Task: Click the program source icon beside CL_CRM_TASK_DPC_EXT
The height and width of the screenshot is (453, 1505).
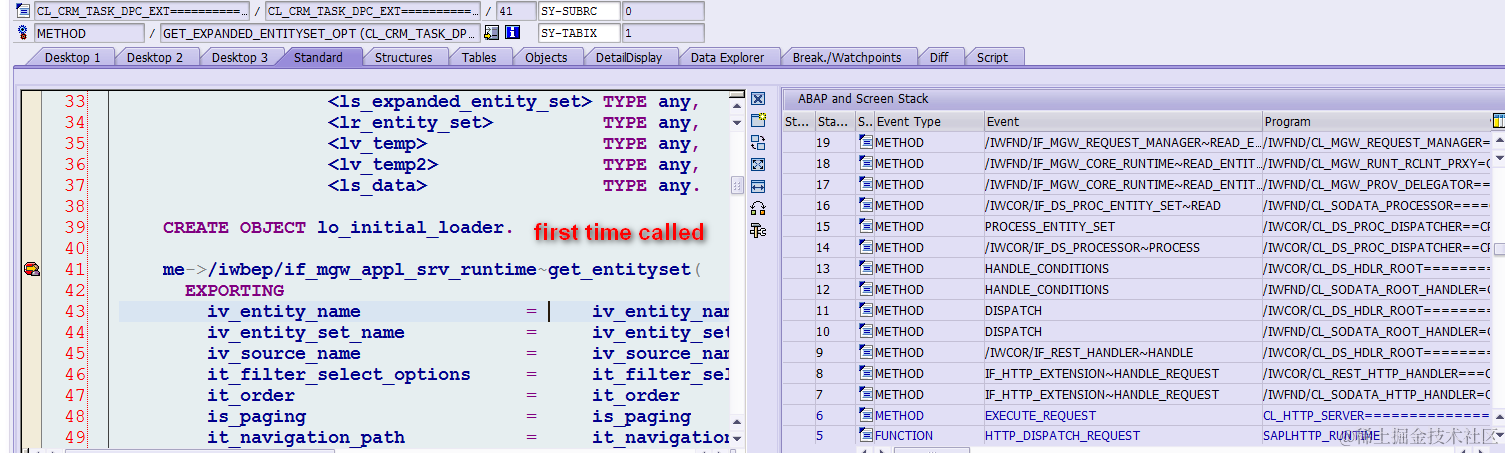Action: 23,11
